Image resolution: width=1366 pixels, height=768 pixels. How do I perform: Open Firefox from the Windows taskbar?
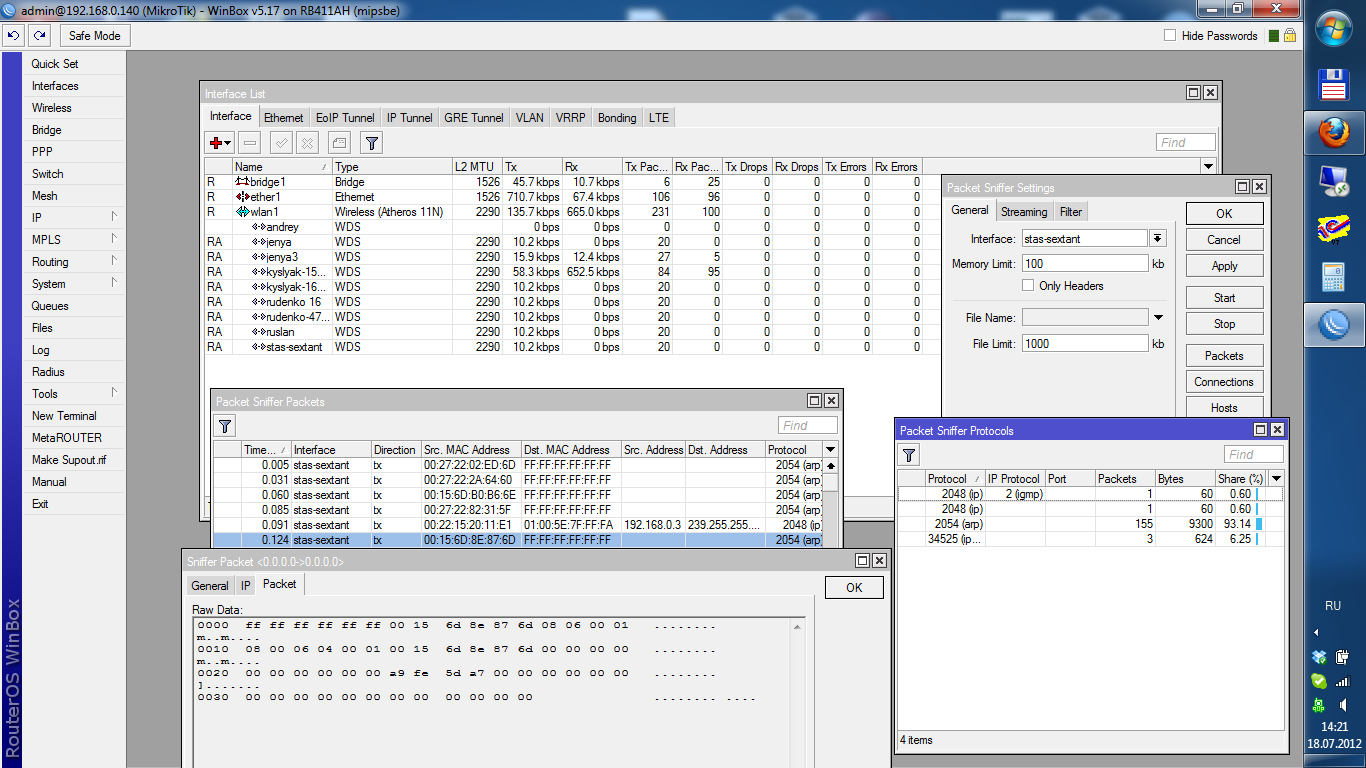(1334, 131)
